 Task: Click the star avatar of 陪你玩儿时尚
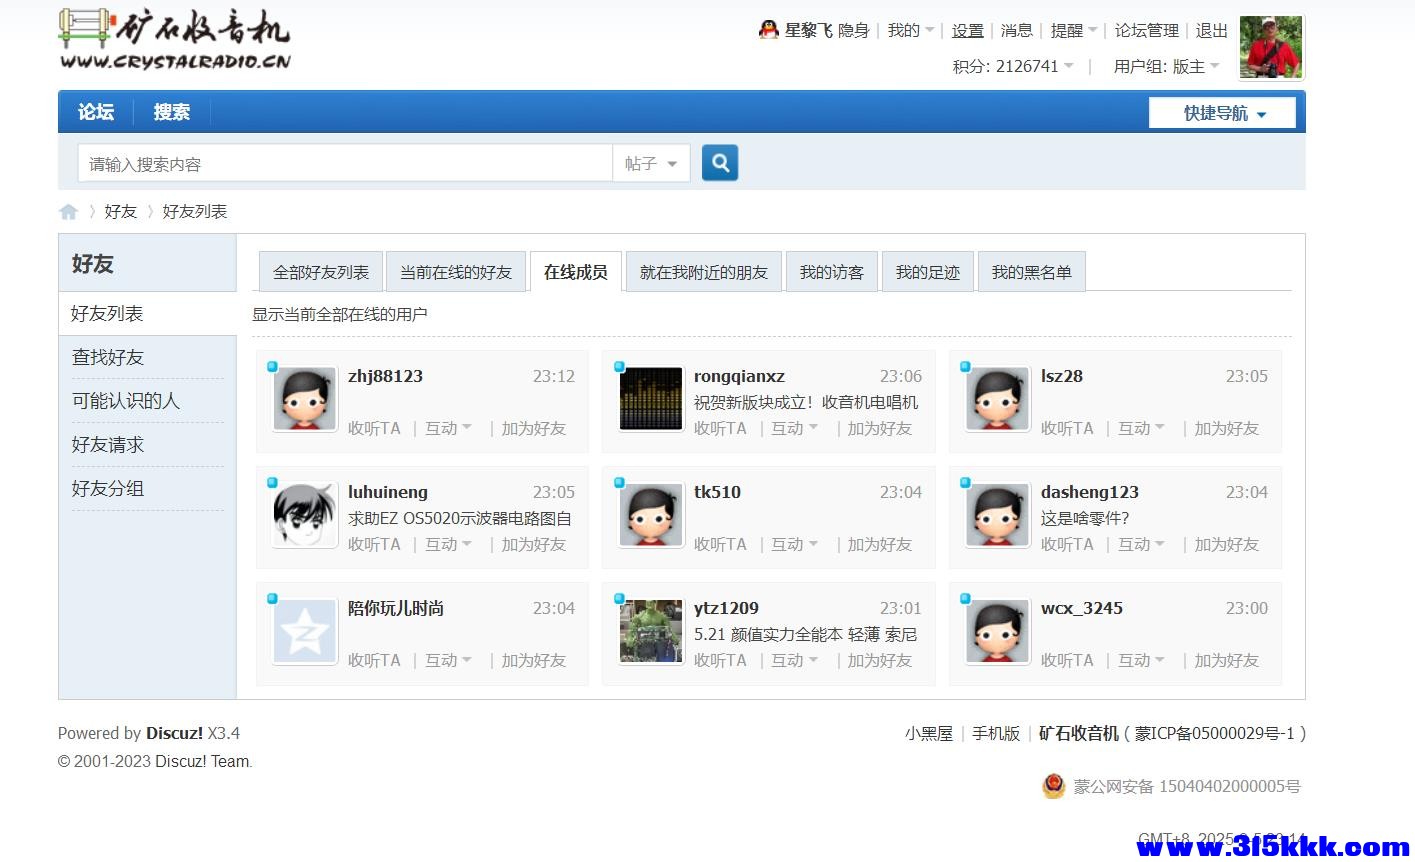coord(304,631)
